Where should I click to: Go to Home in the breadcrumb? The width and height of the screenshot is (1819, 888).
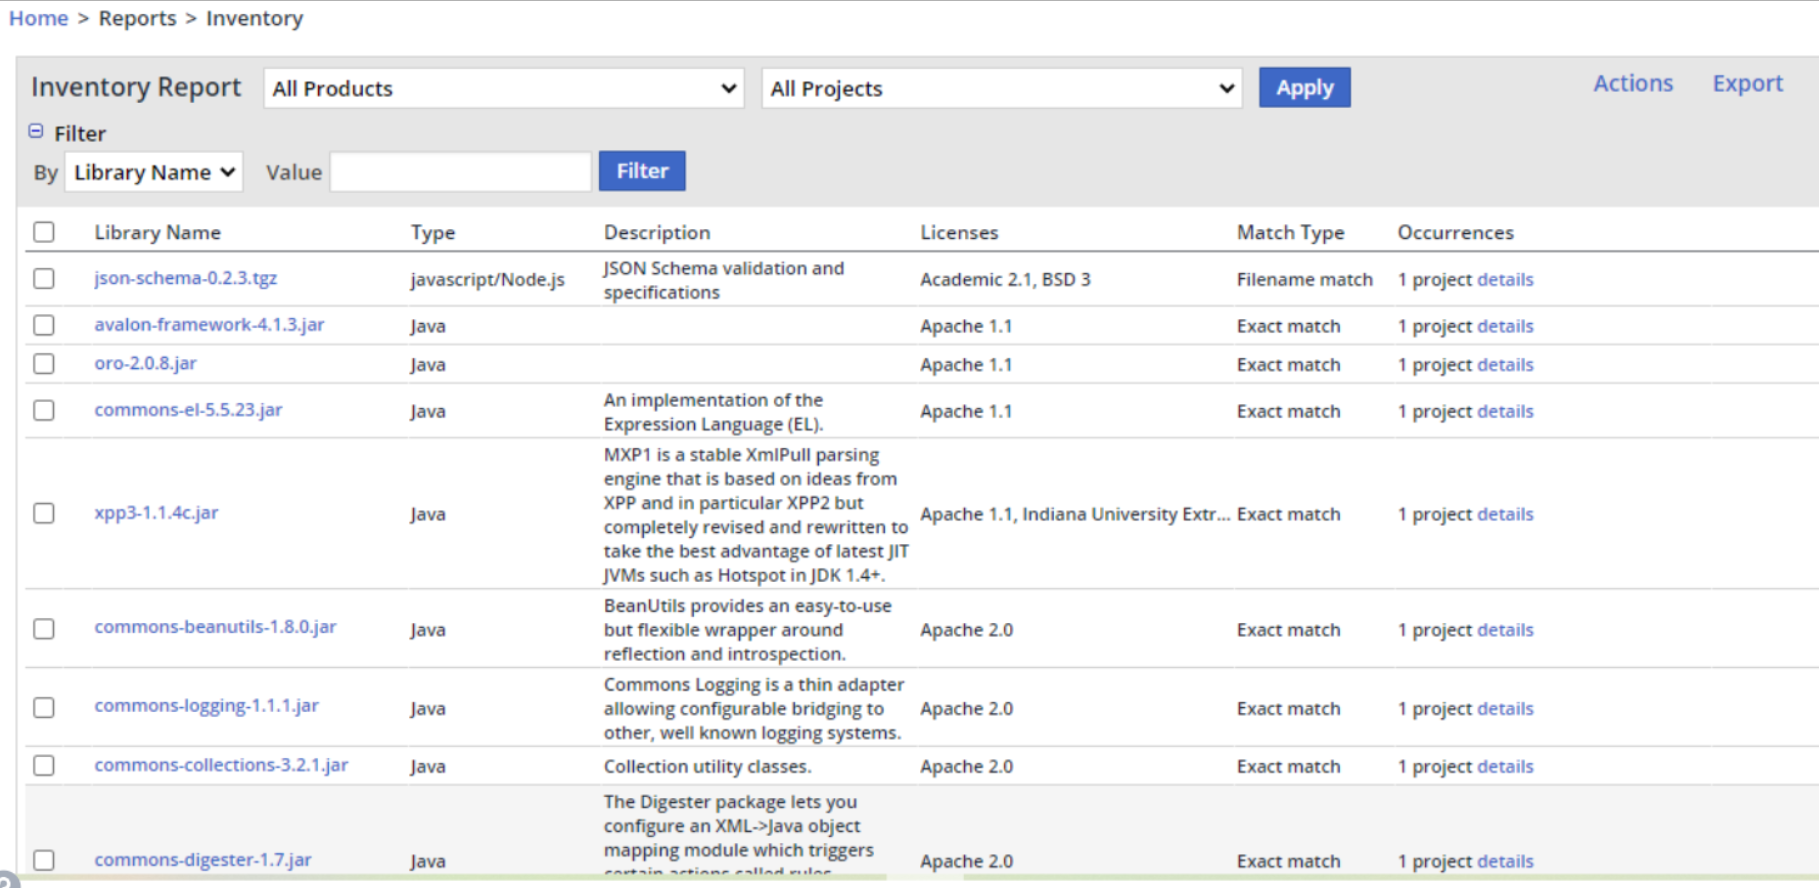click(x=39, y=18)
